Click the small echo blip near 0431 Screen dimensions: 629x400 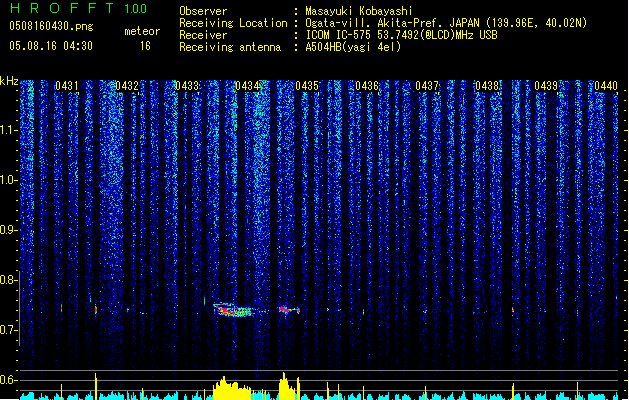pyautogui.click(x=61, y=308)
